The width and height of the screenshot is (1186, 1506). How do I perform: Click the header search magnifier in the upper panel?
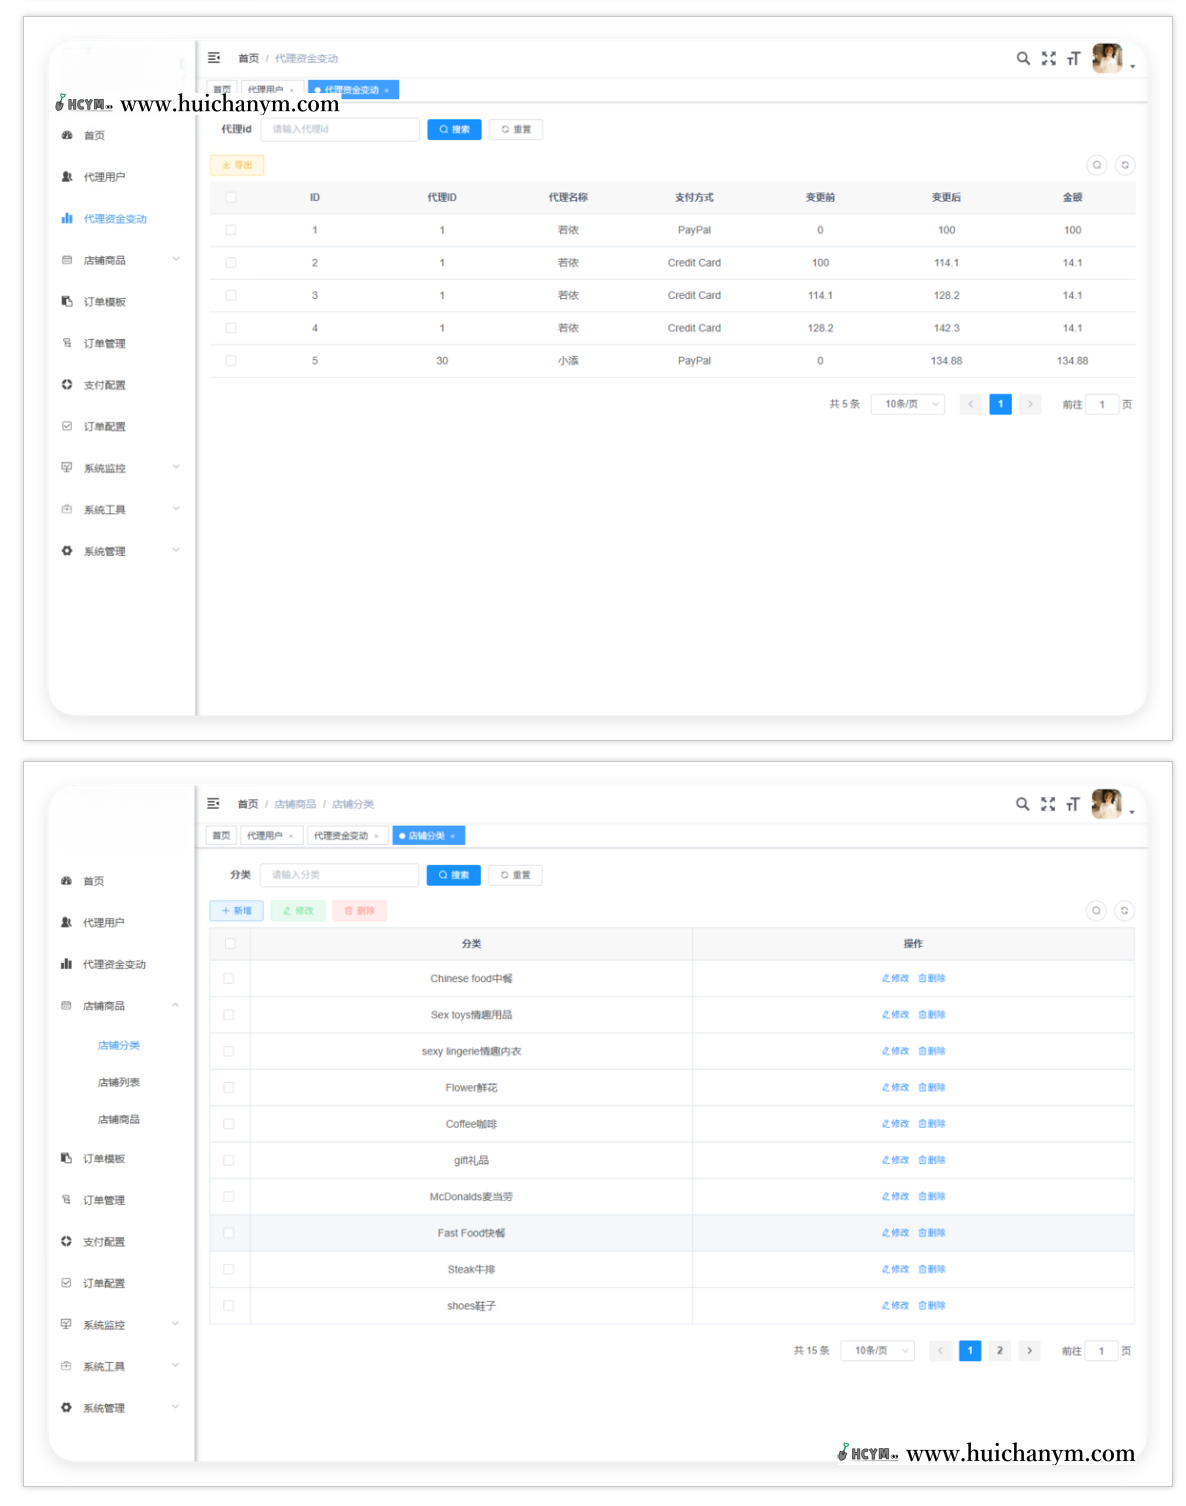click(1023, 59)
